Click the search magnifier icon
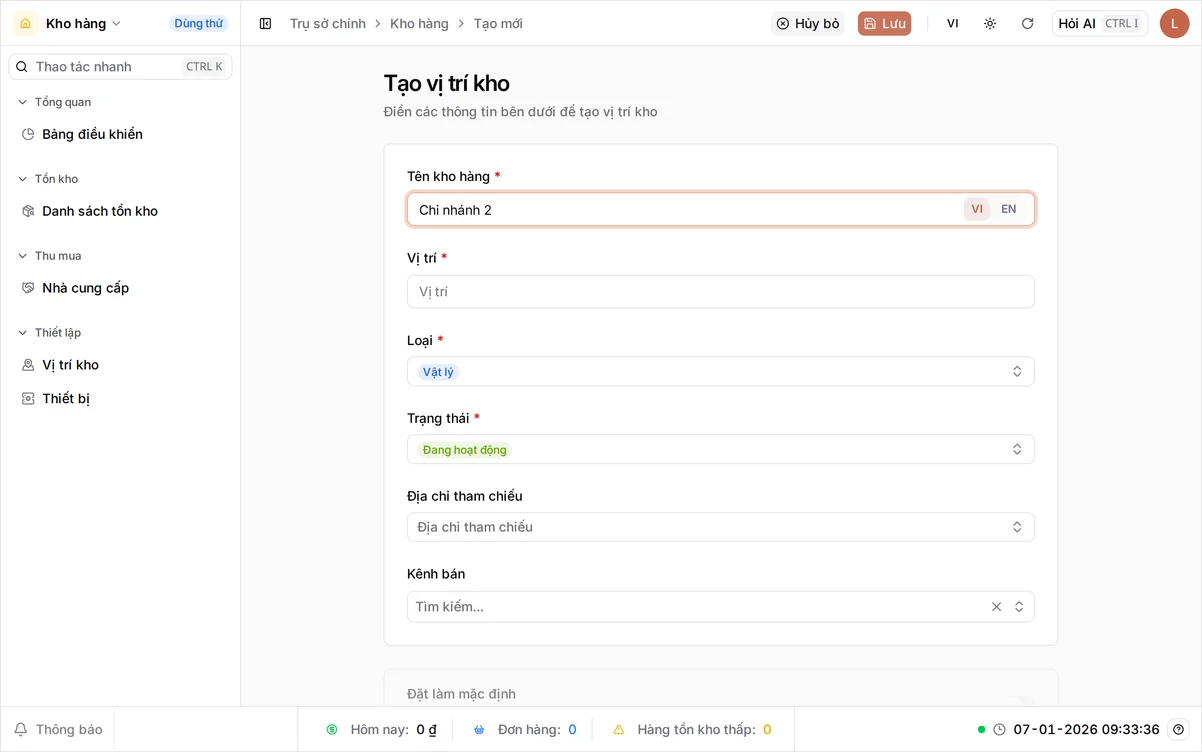Screen dimensions: 1202x752 pyautogui.click(x=22, y=66)
